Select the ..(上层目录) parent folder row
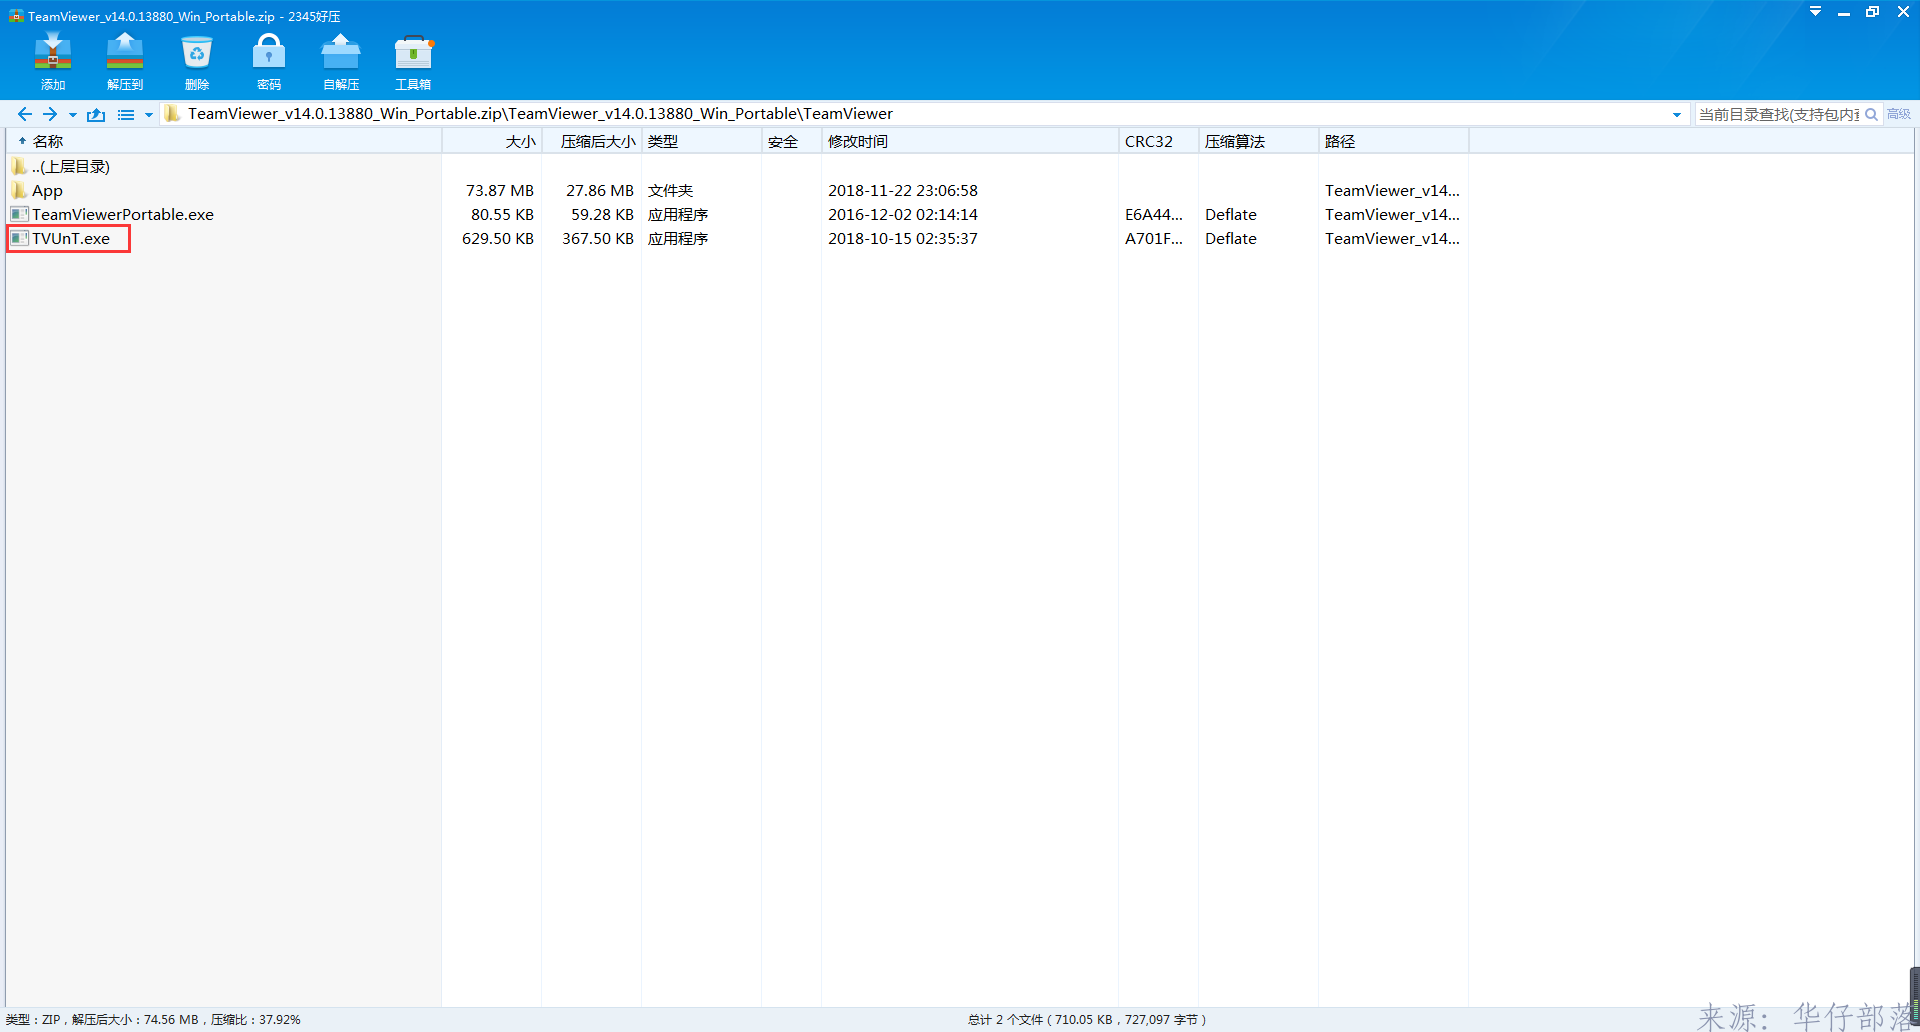This screenshot has height=1032, width=1920. pos(70,166)
